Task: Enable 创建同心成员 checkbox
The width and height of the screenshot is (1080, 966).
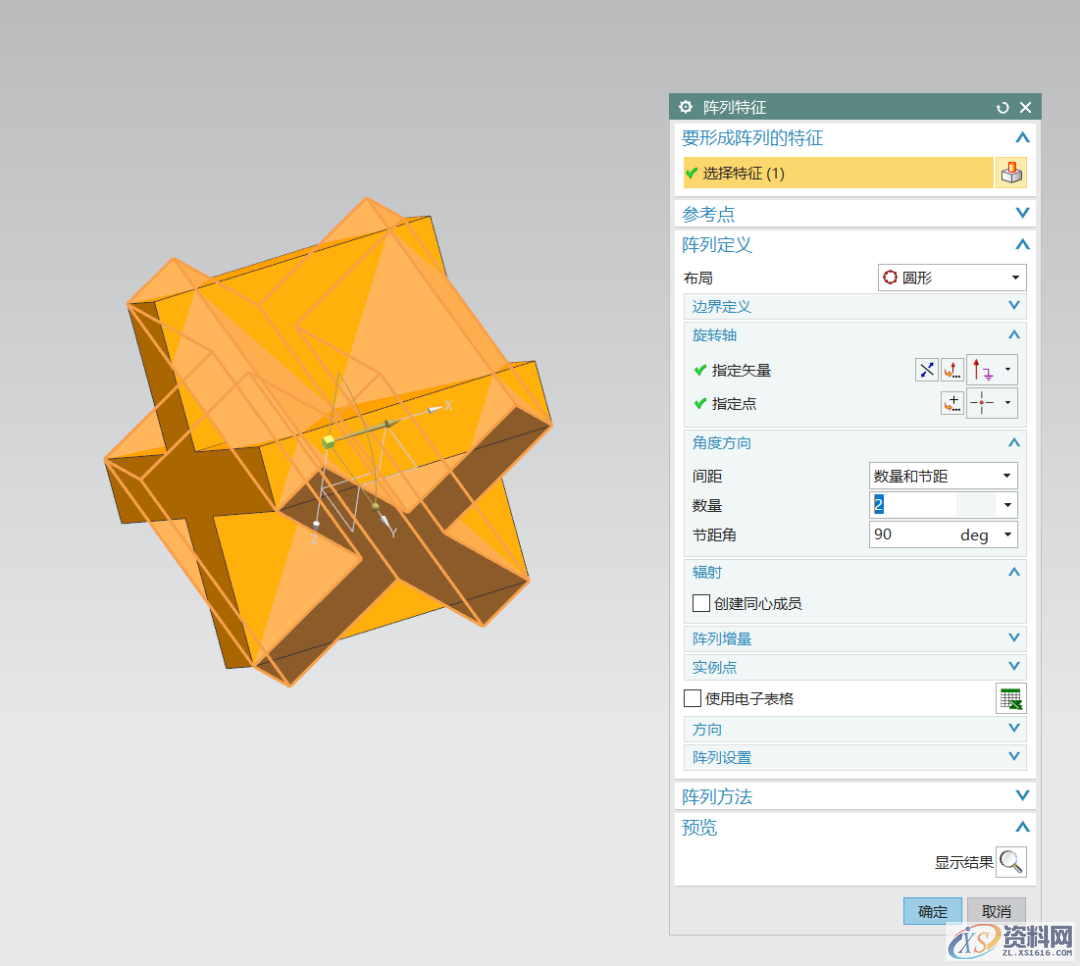Action: tap(701, 603)
